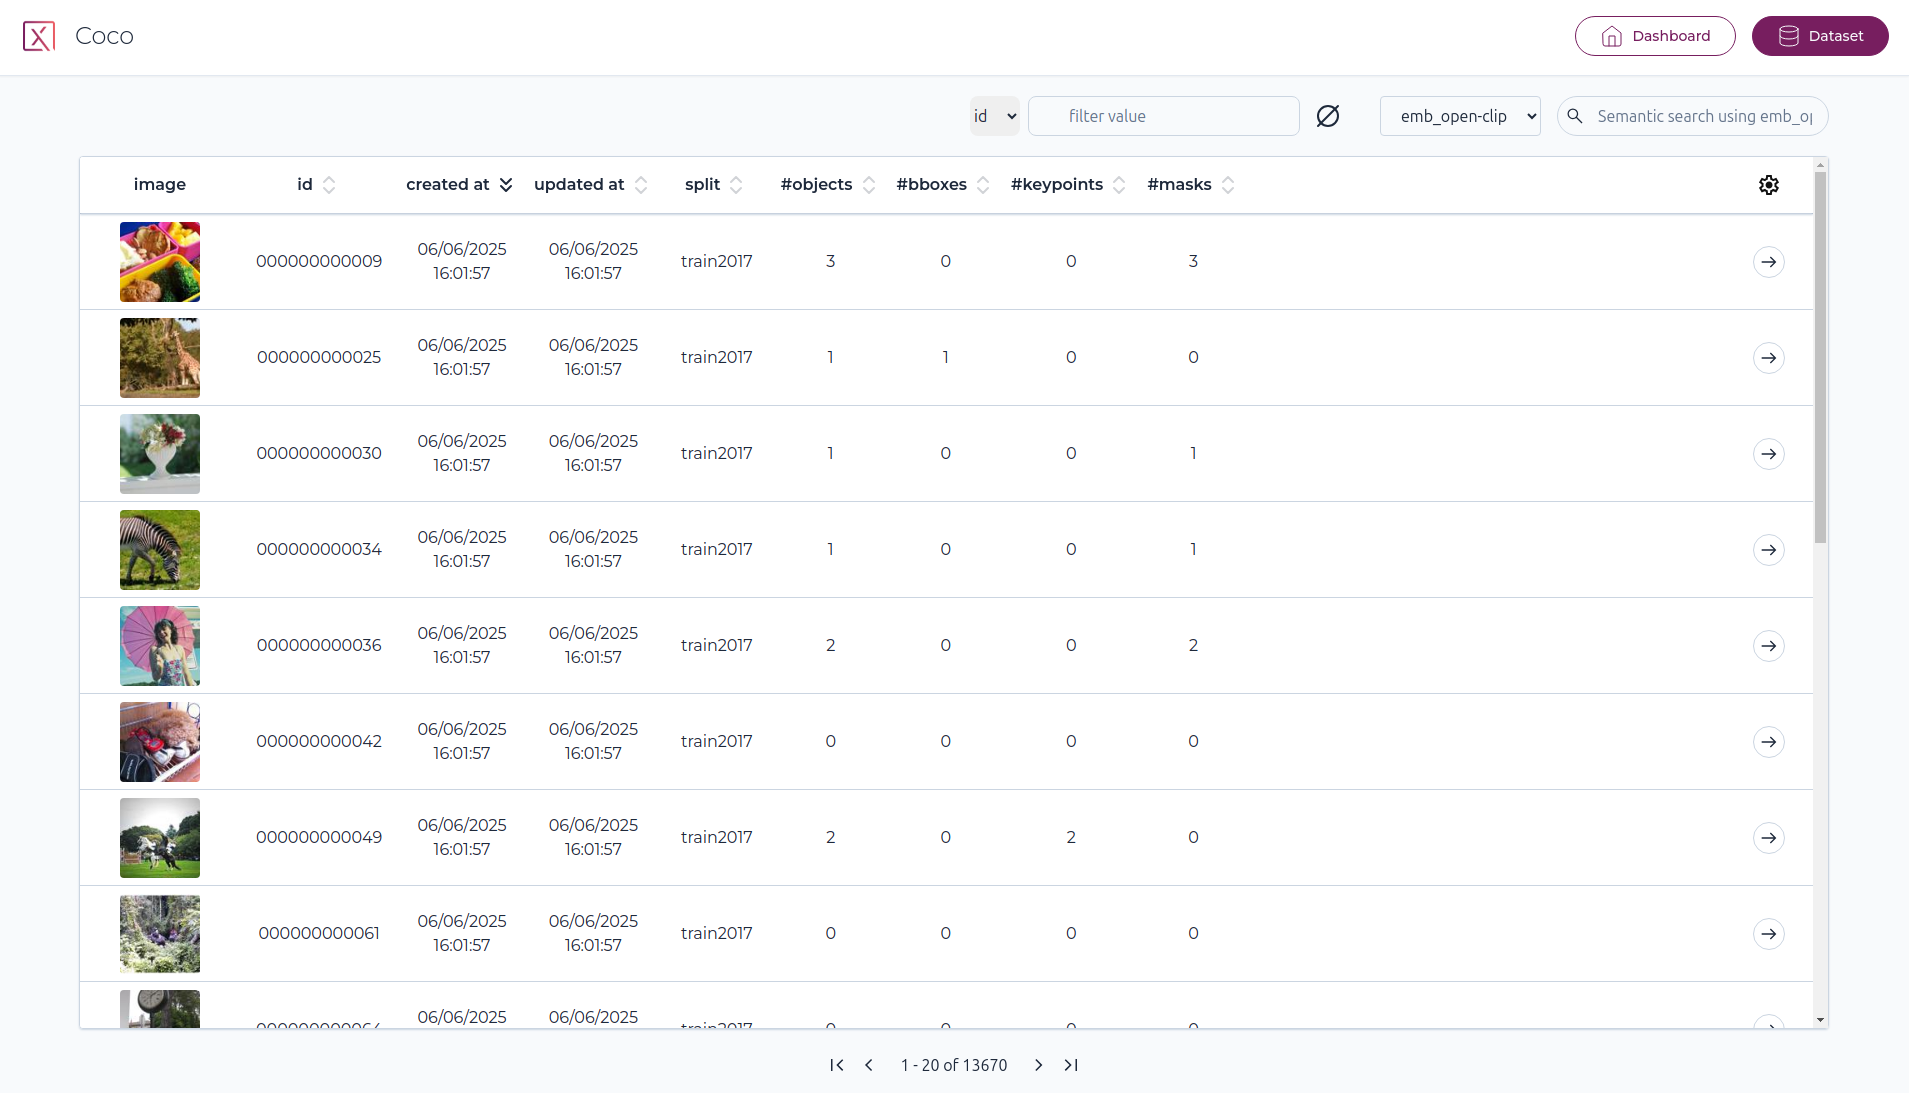Sort table by updated at

[x=641, y=185]
